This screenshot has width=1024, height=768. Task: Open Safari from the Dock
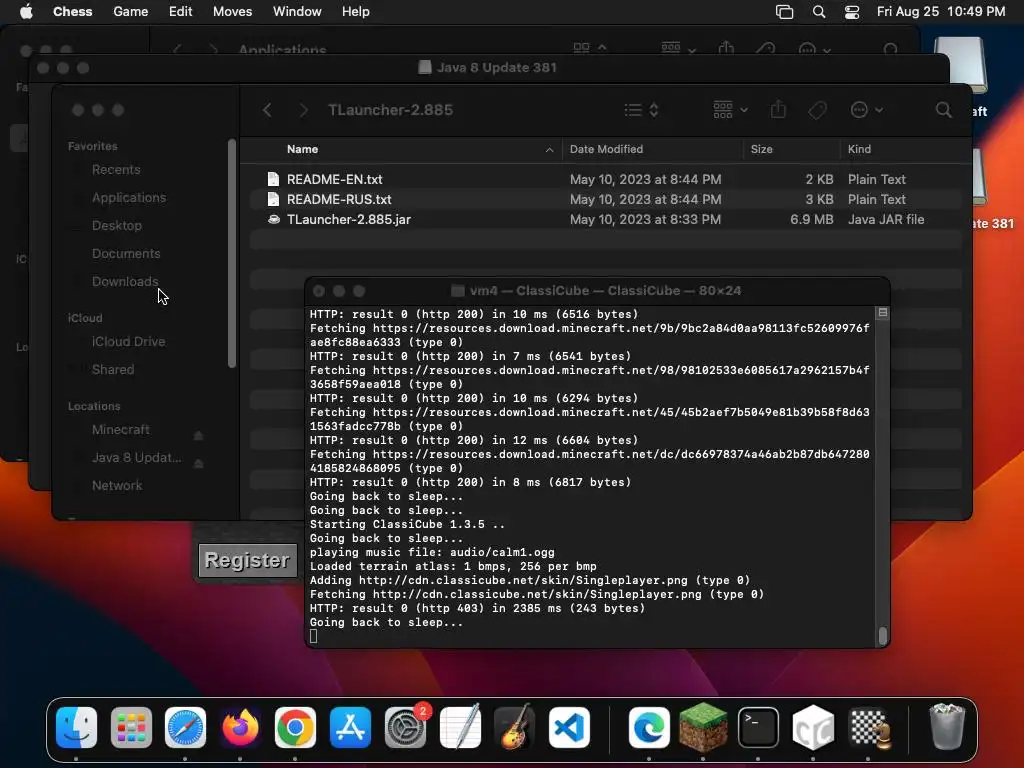(x=185, y=728)
